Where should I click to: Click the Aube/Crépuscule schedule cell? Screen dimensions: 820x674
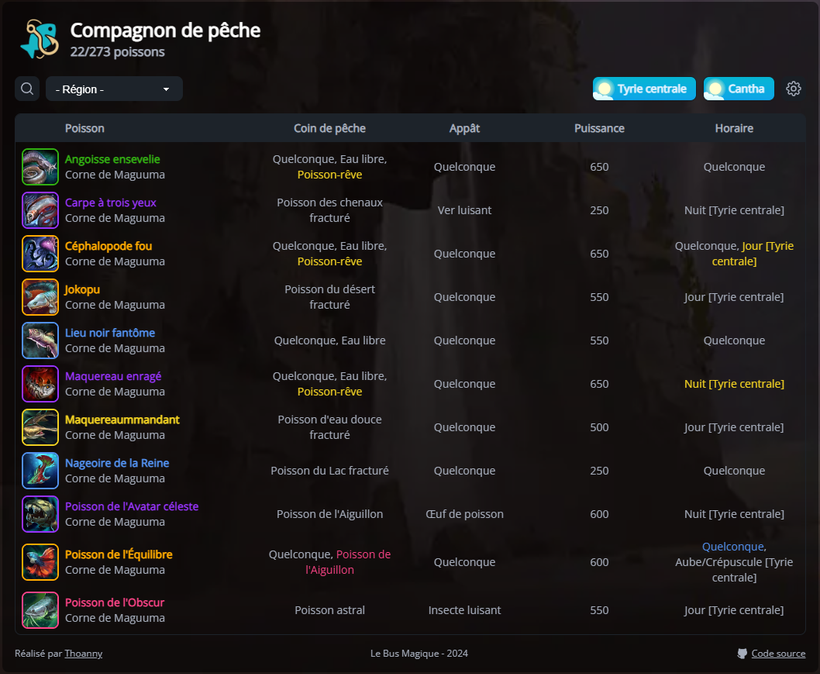(x=734, y=562)
